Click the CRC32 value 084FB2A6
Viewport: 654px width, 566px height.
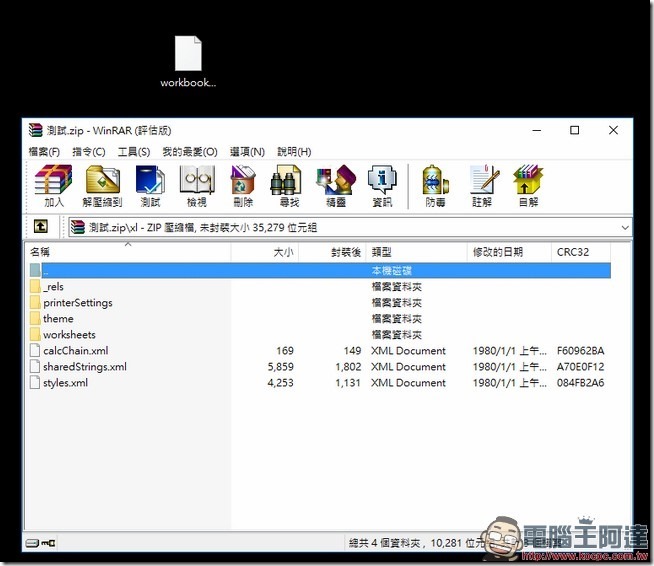click(x=580, y=382)
